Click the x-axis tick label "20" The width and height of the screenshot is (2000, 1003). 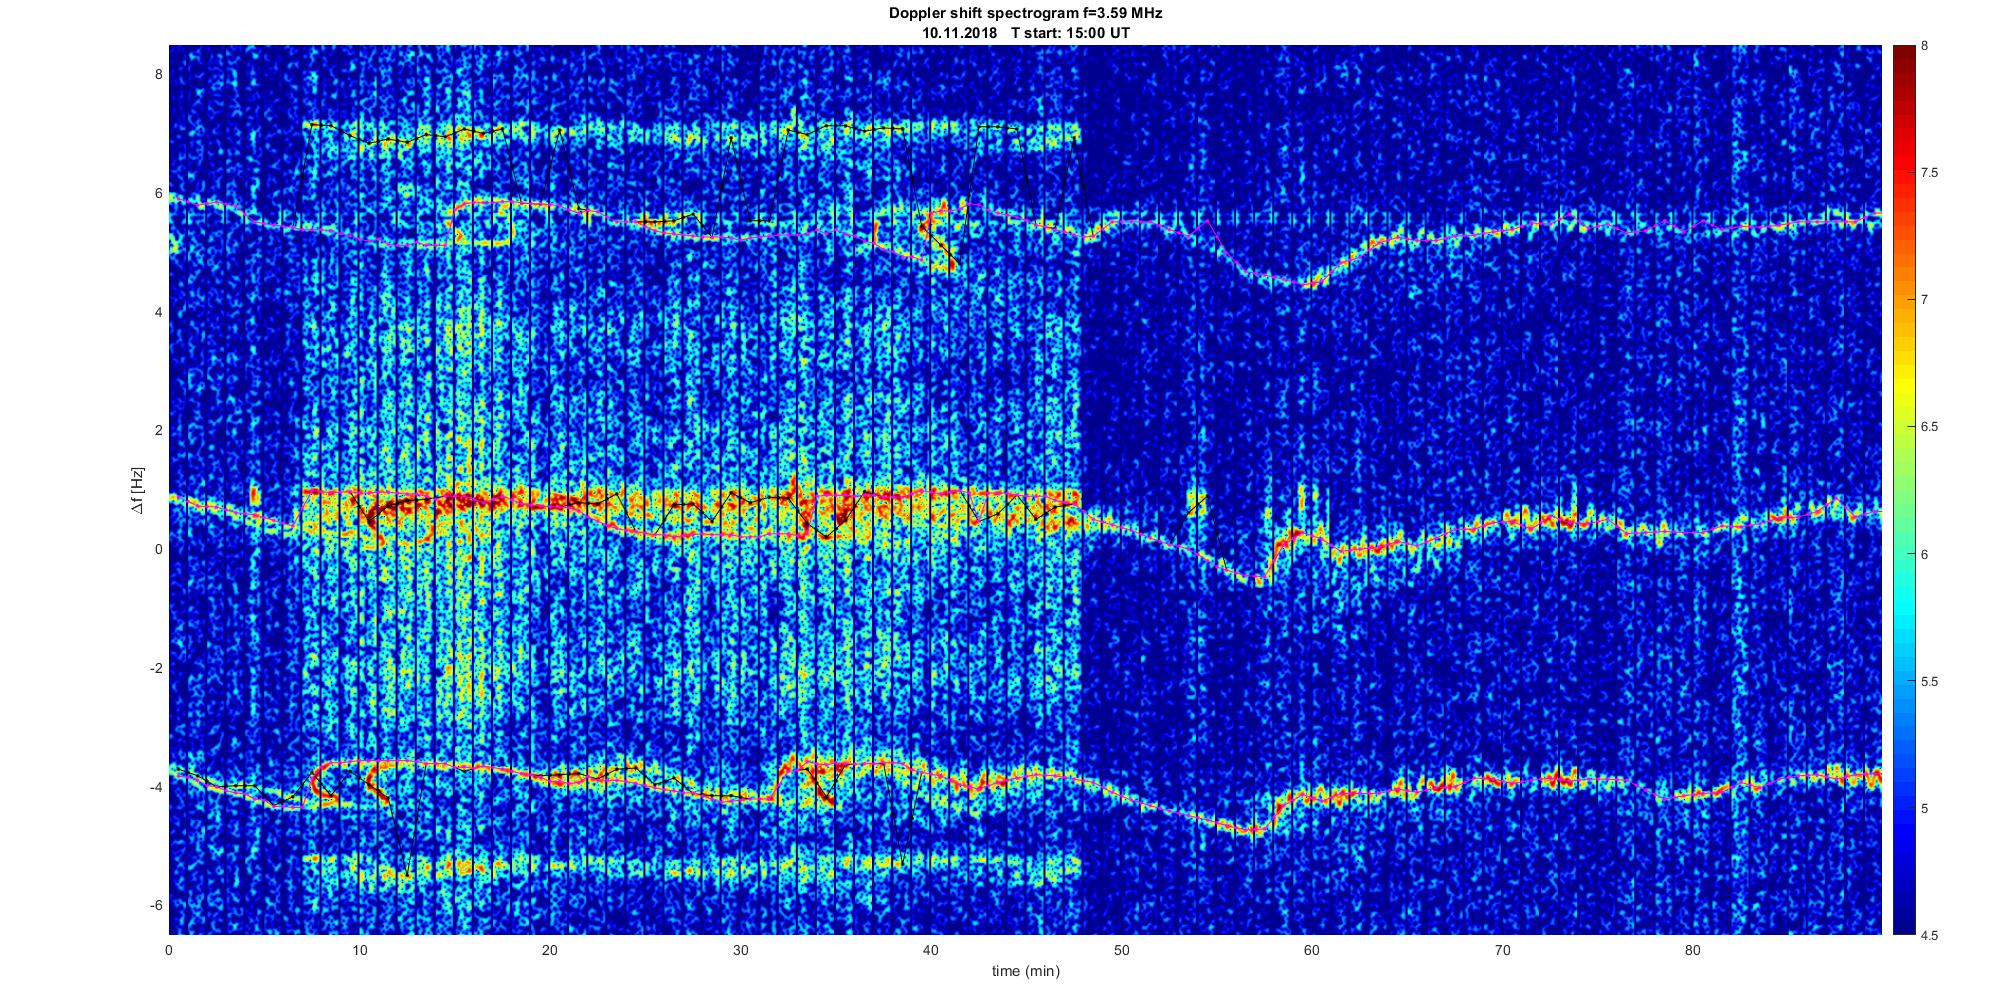(550, 950)
